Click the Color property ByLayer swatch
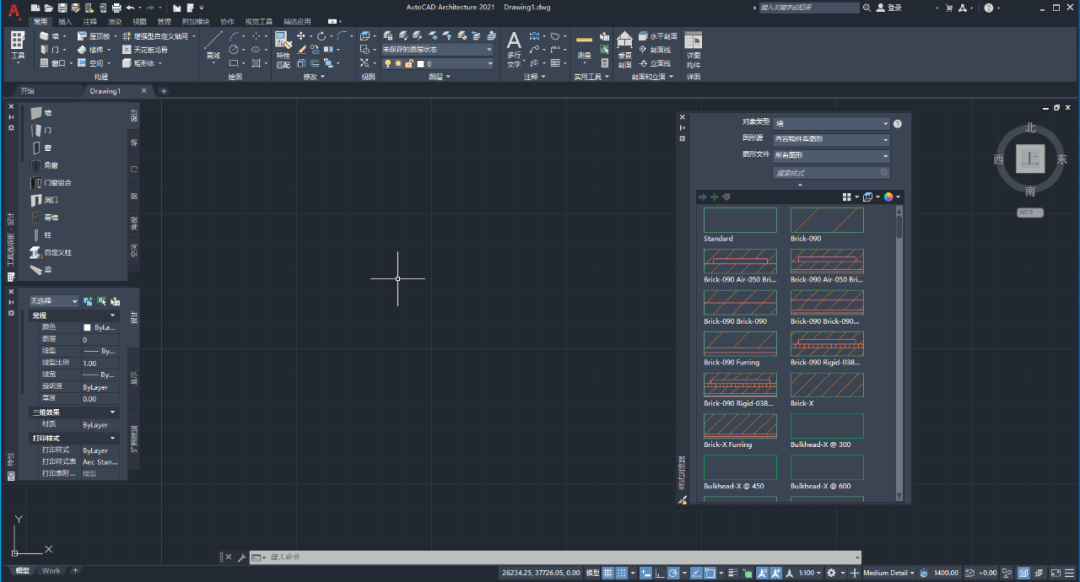The height and width of the screenshot is (582, 1080). [87, 328]
